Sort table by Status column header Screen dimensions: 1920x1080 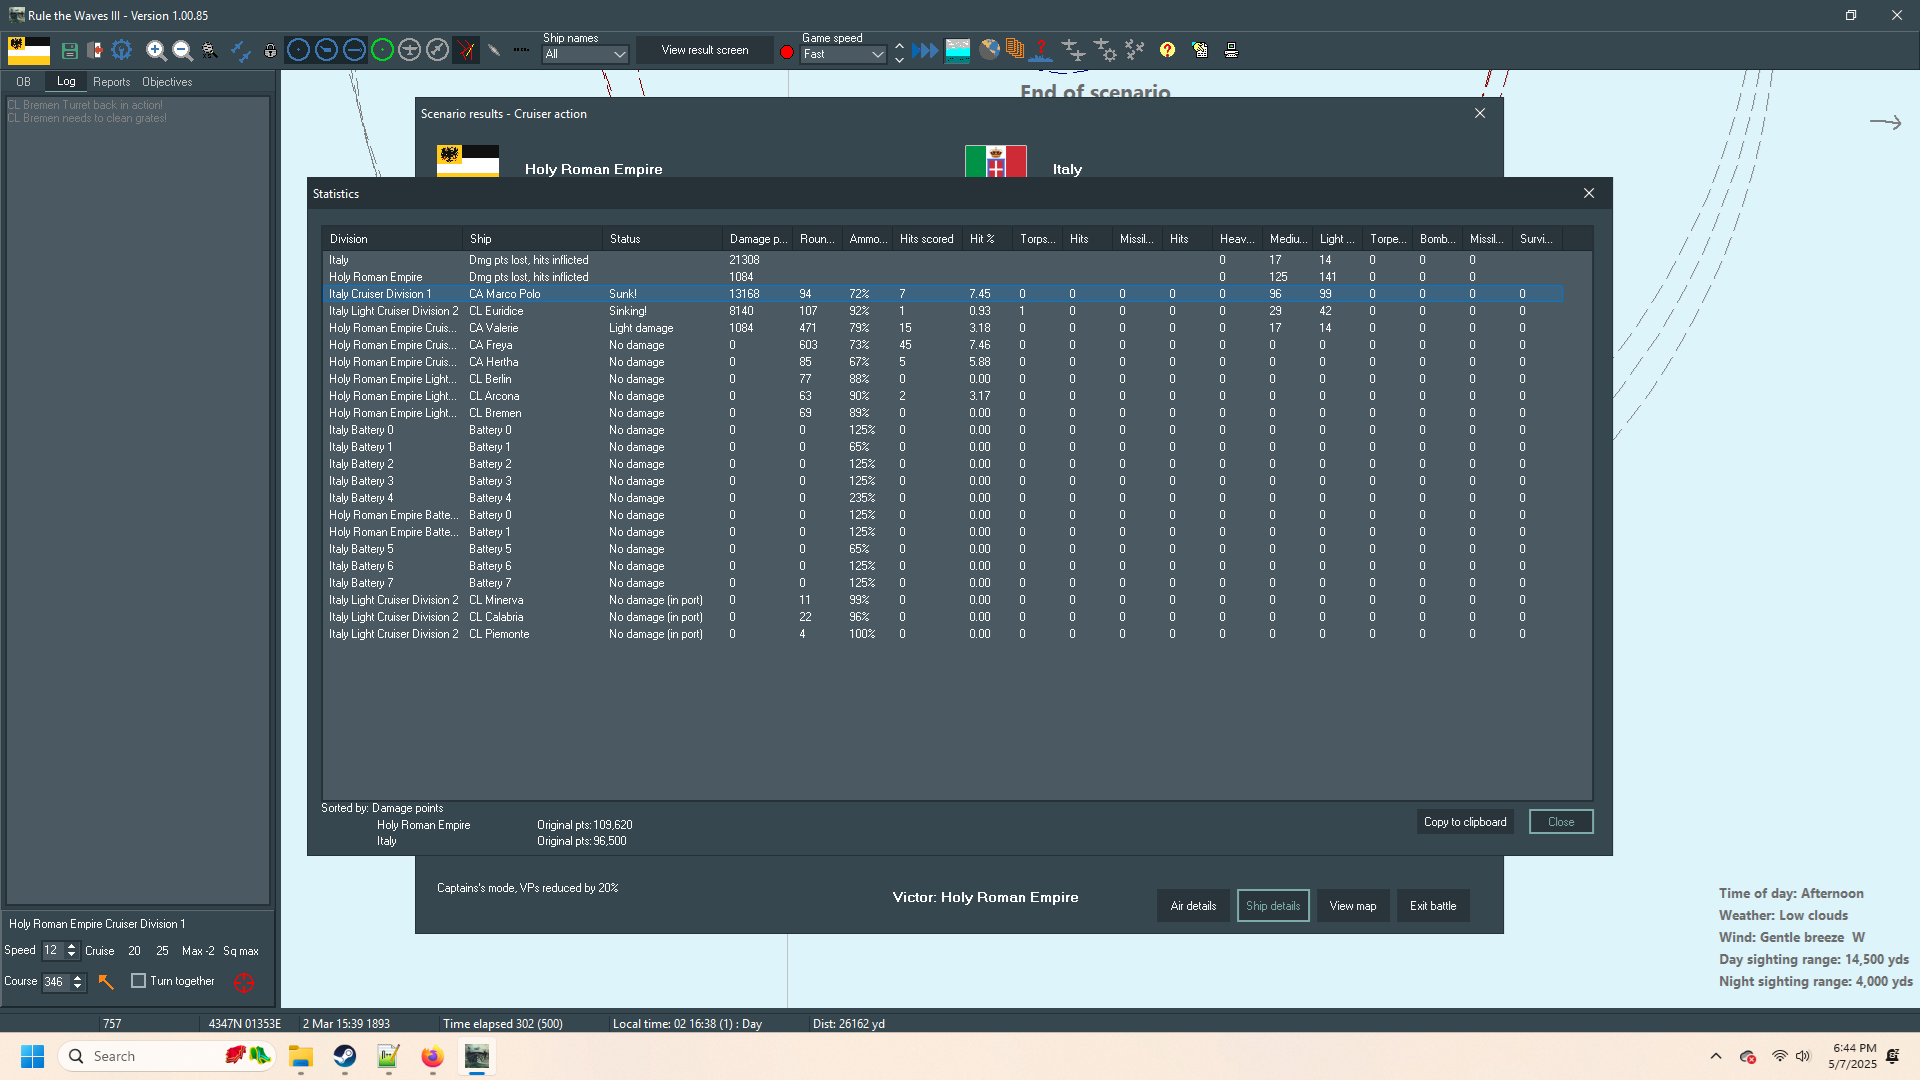(x=663, y=239)
